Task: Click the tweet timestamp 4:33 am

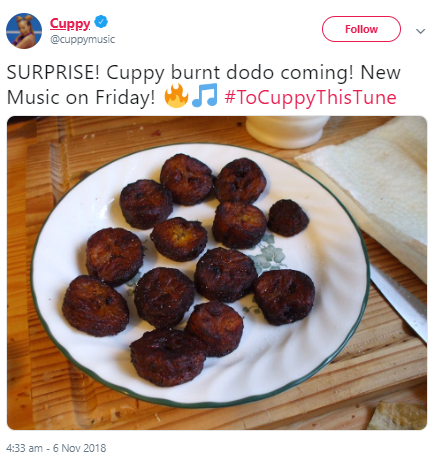Action: pyautogui.click(x=24, y=448)
